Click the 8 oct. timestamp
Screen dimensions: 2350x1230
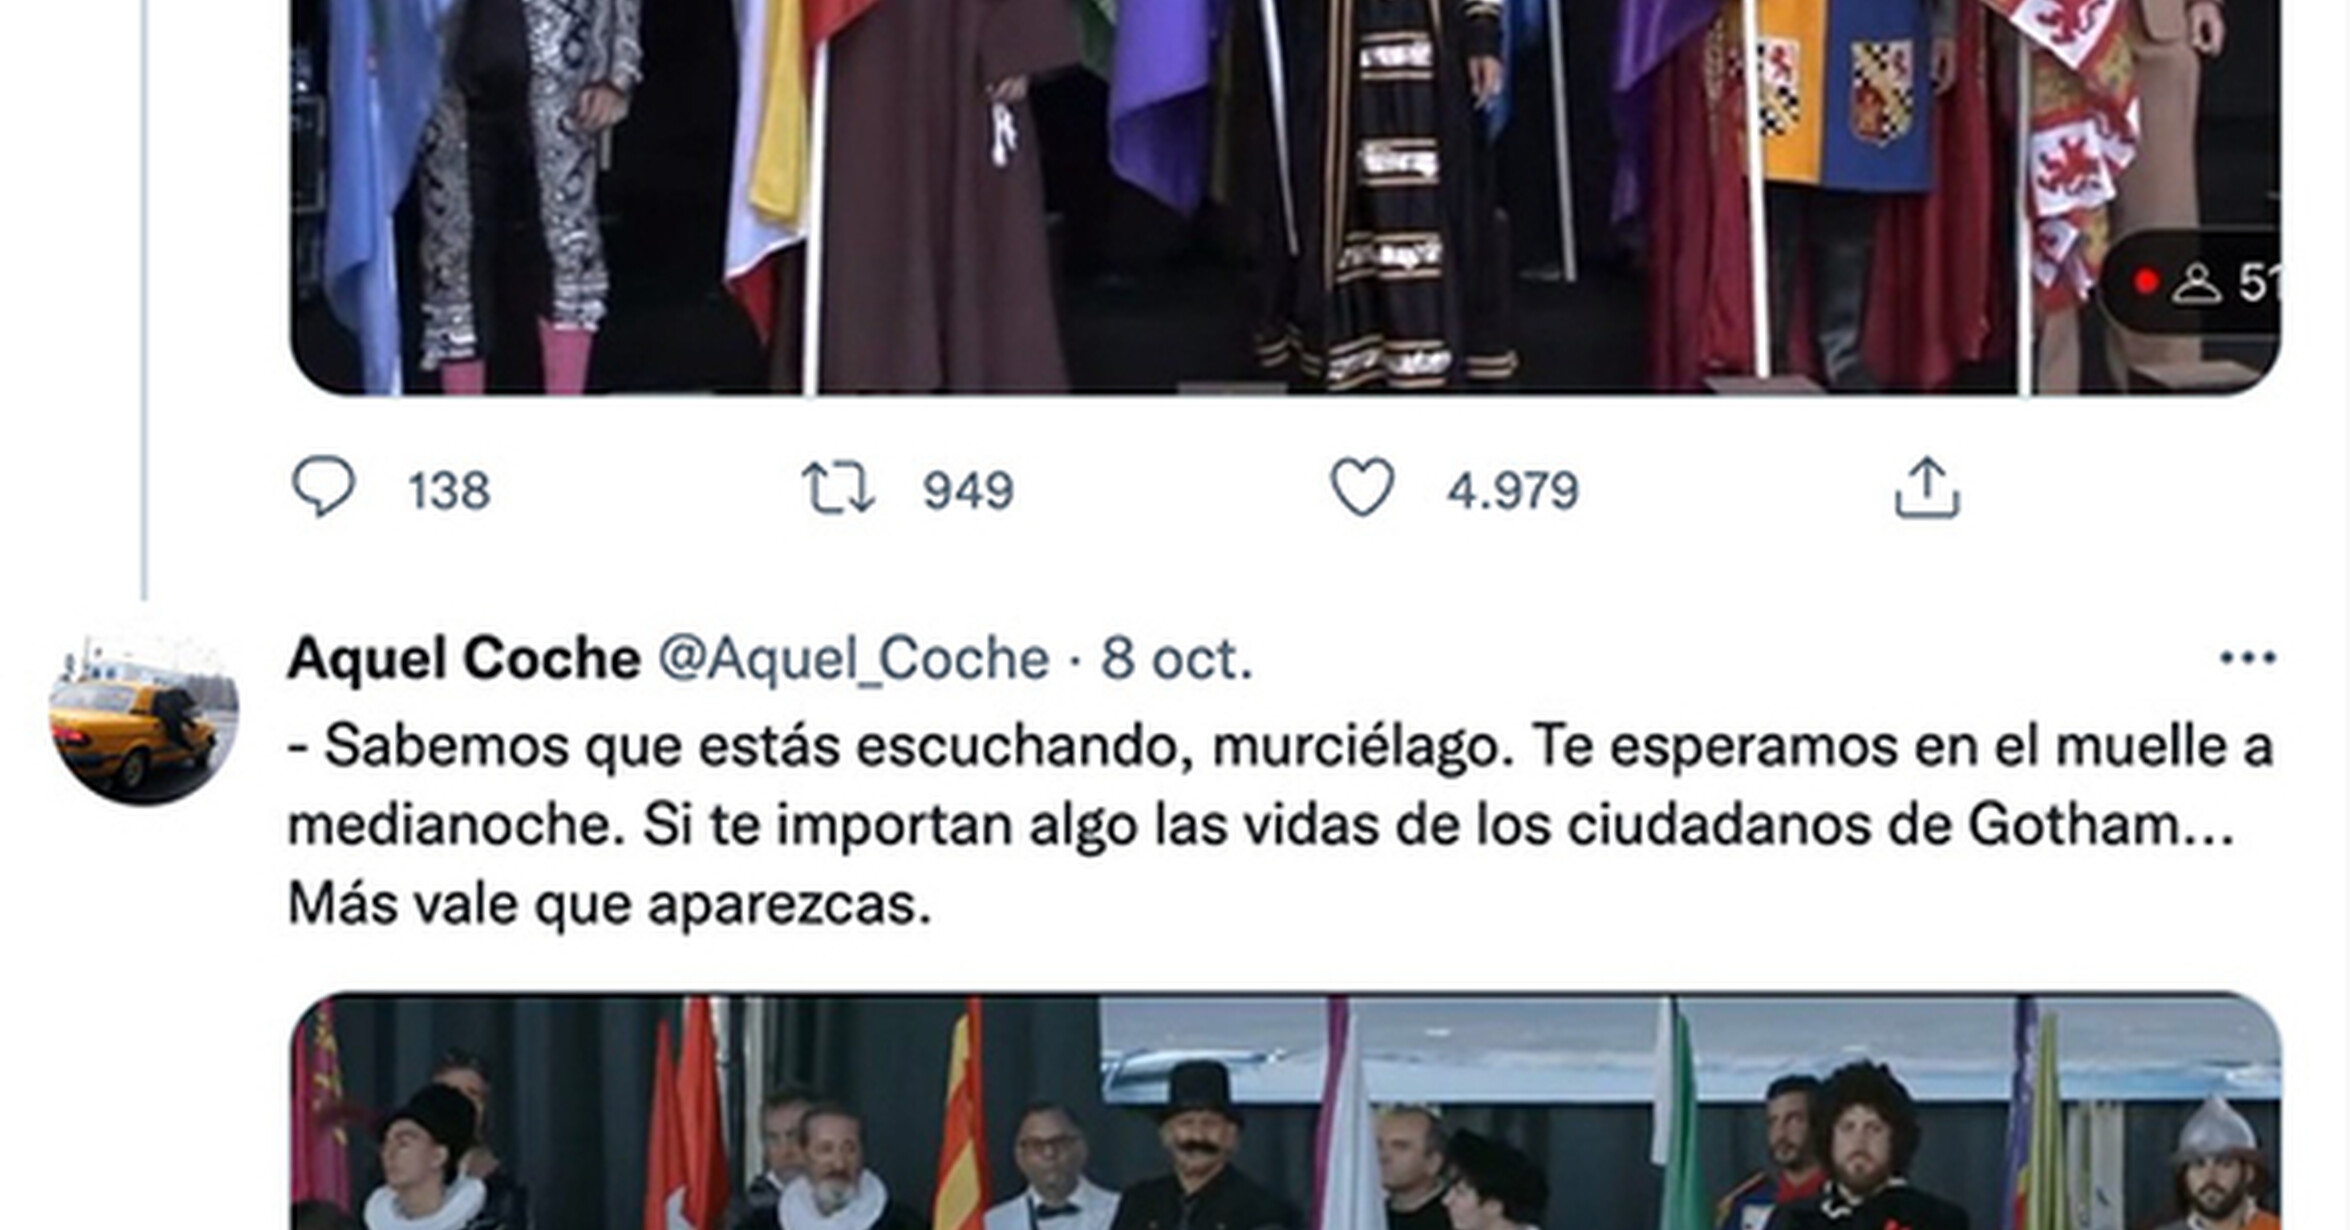[1176, 659]
